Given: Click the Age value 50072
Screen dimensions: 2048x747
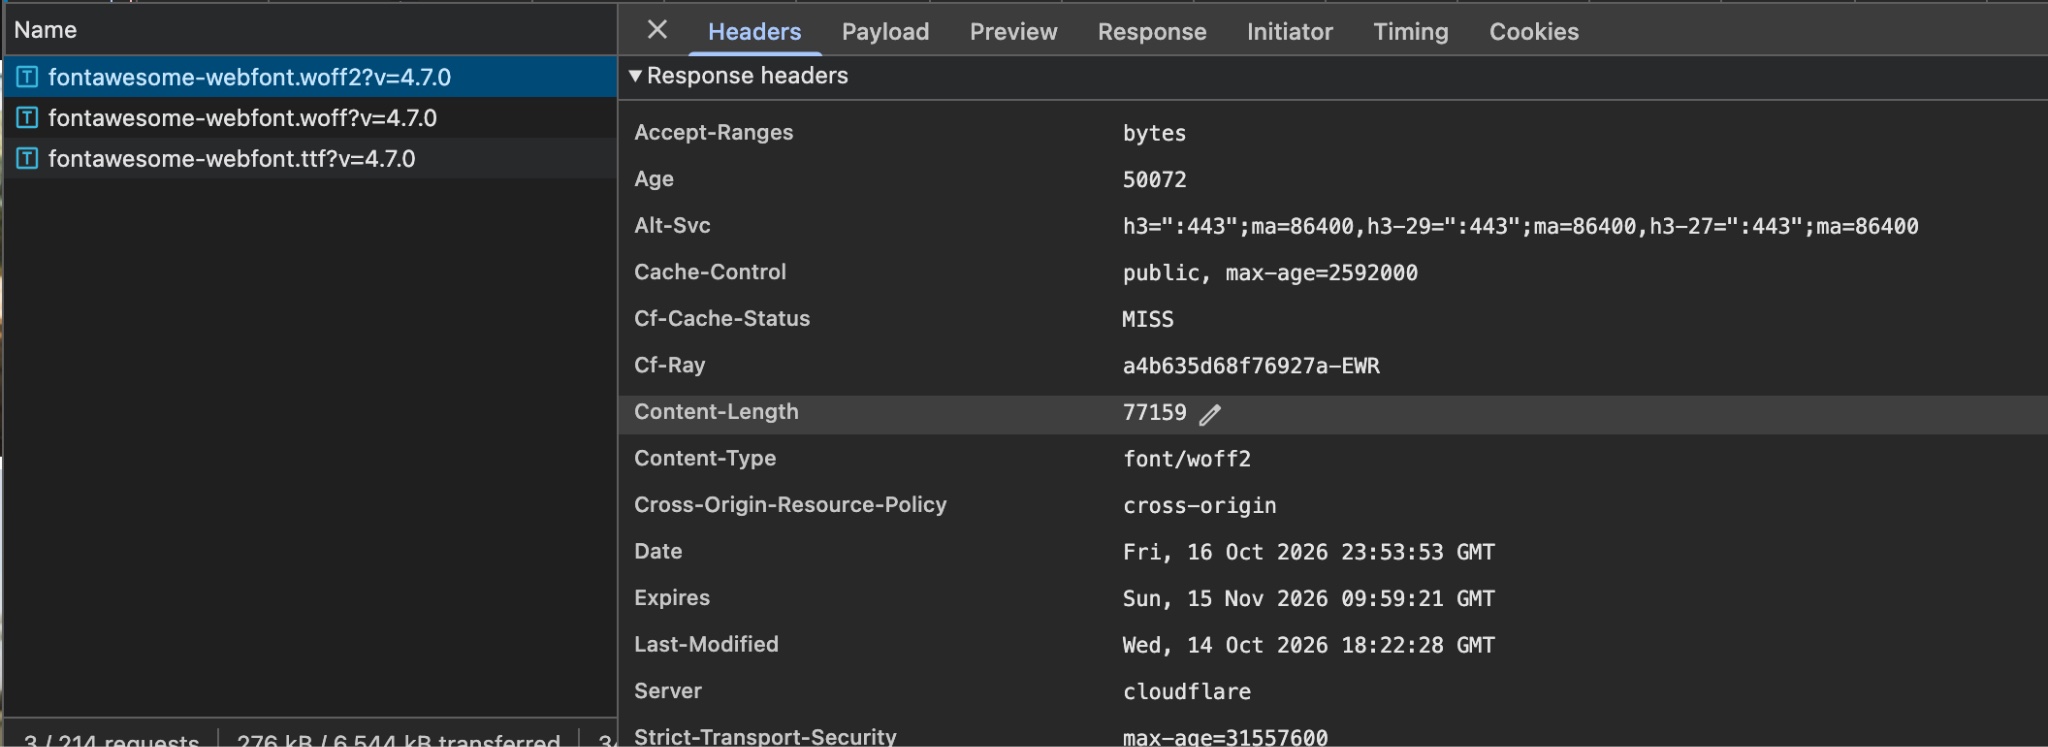Looking at the screenshot, I should 1154,180.
